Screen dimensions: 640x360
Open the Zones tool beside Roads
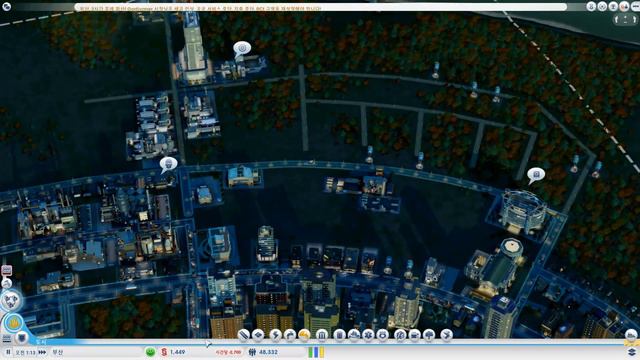tap(258, 335)
